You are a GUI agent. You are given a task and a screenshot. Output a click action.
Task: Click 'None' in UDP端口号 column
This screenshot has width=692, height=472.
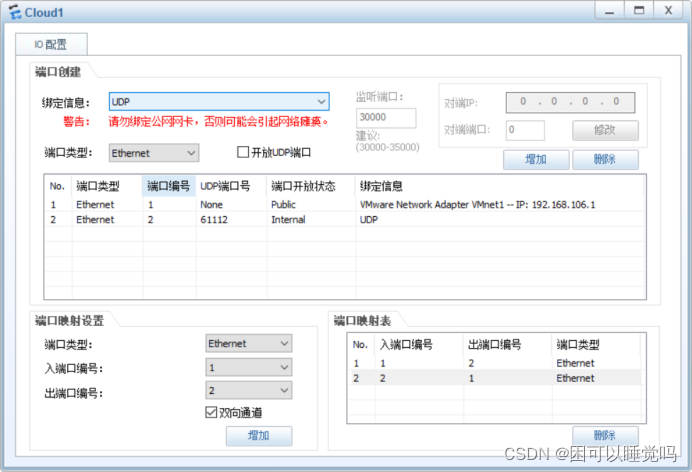click(x=211, y=205)
